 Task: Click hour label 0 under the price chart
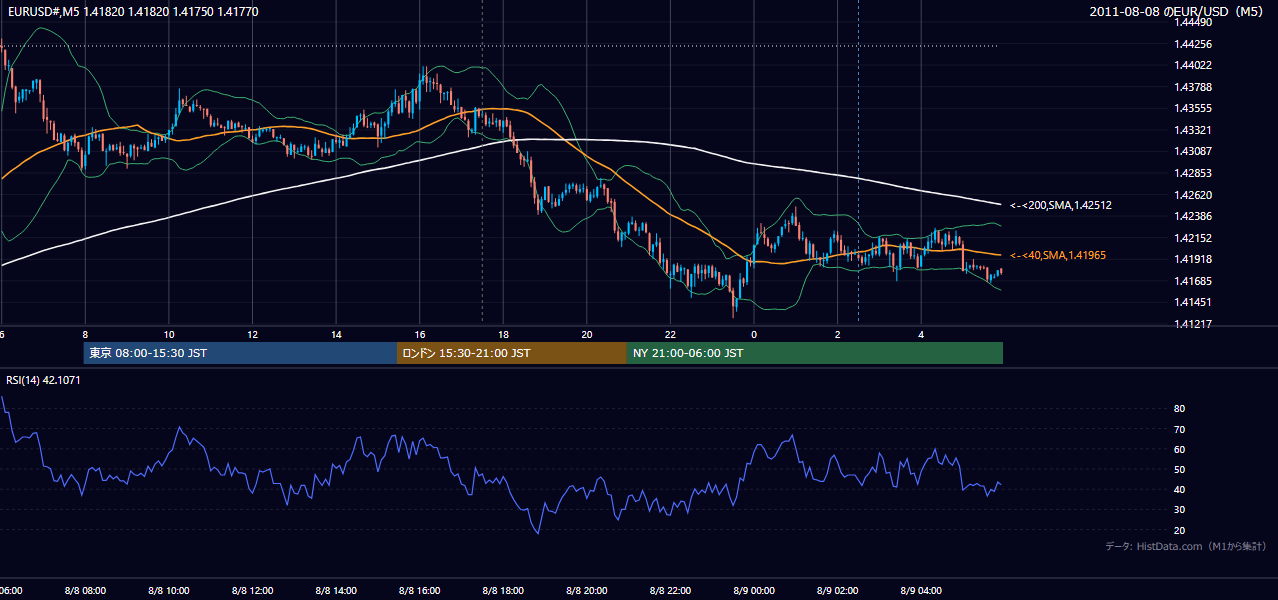click(754, 334)
